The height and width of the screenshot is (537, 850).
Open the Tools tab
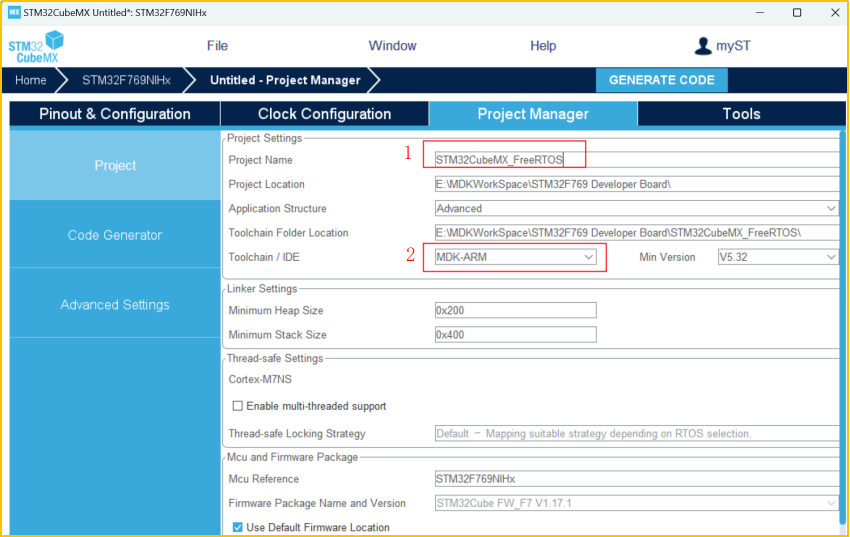pos(741,114)
